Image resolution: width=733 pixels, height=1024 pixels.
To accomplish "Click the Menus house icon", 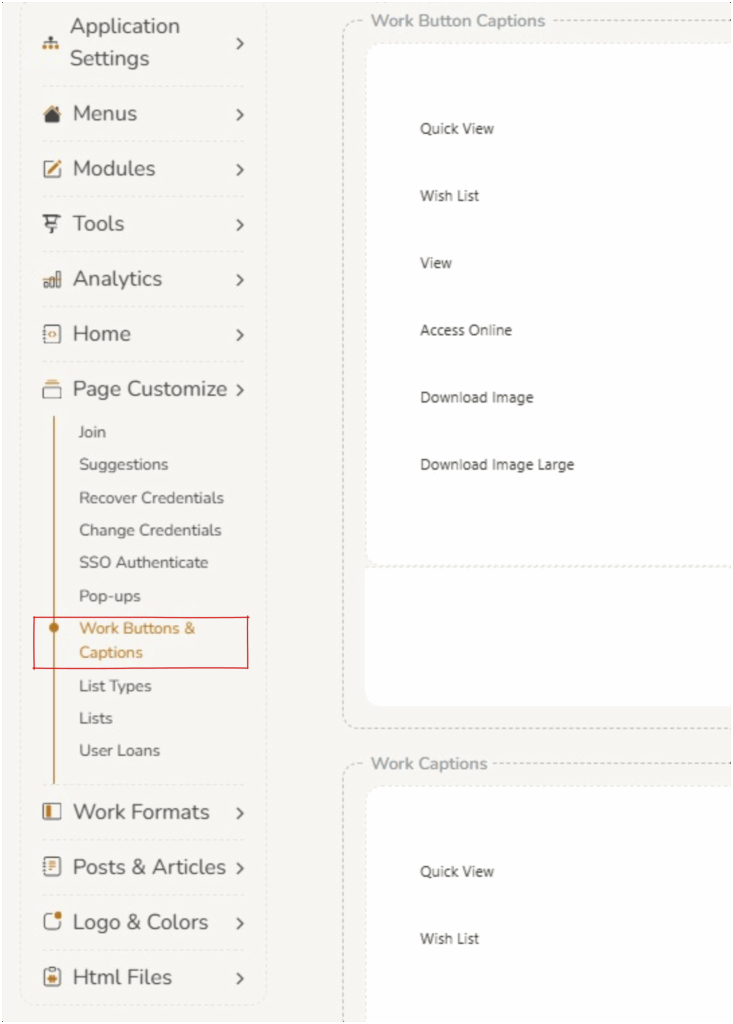I will (x=52, y=115).
